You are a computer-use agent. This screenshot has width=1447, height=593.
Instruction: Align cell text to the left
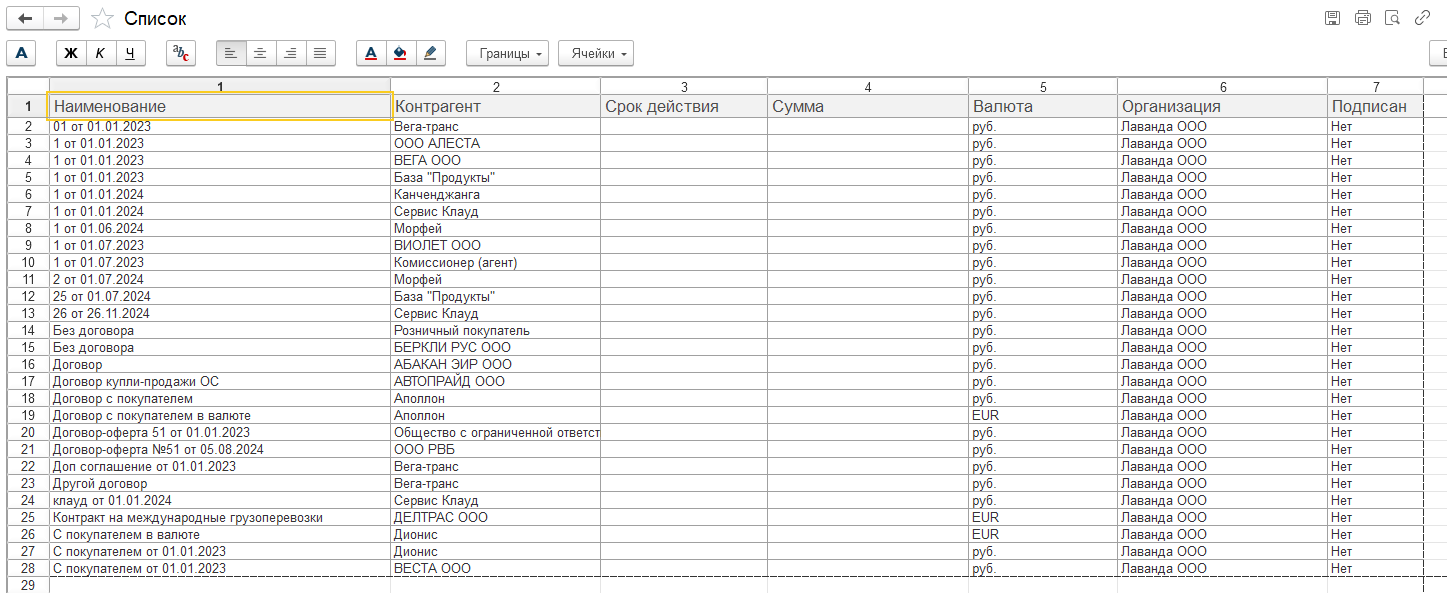(231, 53)
